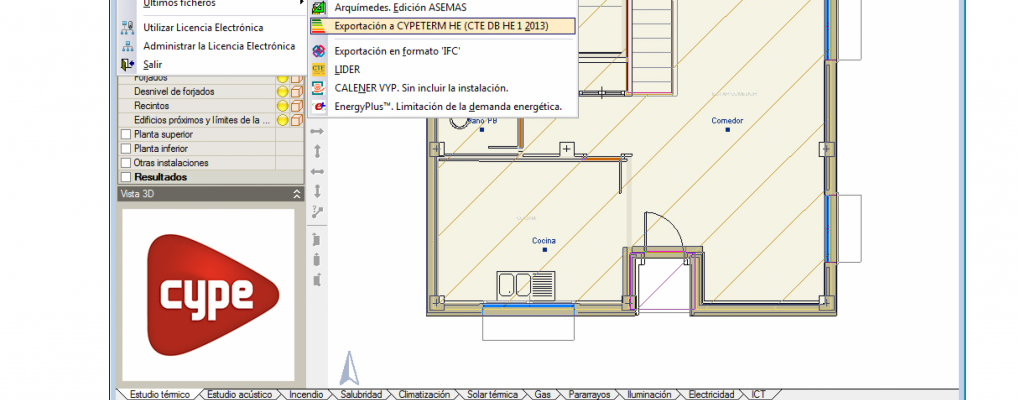1020x400 pixels.
Task: Toggle yellow light for Edificios próximos row
Action: point(283,120)
